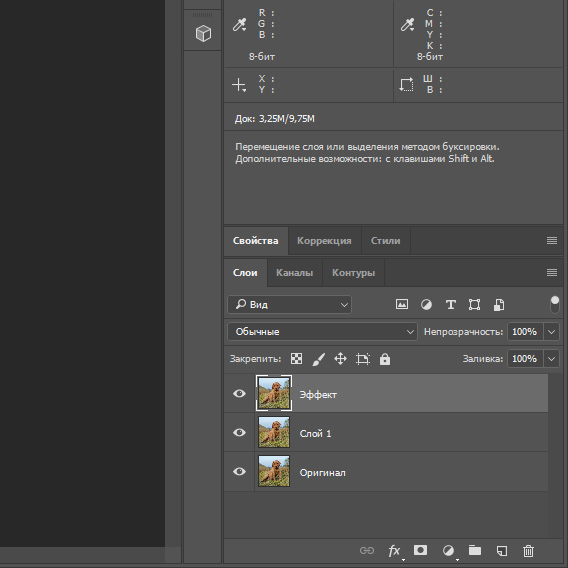Image resolution: width=568 pixels, height=568 pixels.
Task: Click the delete layer trash icon
Action: tap(528, 551)
